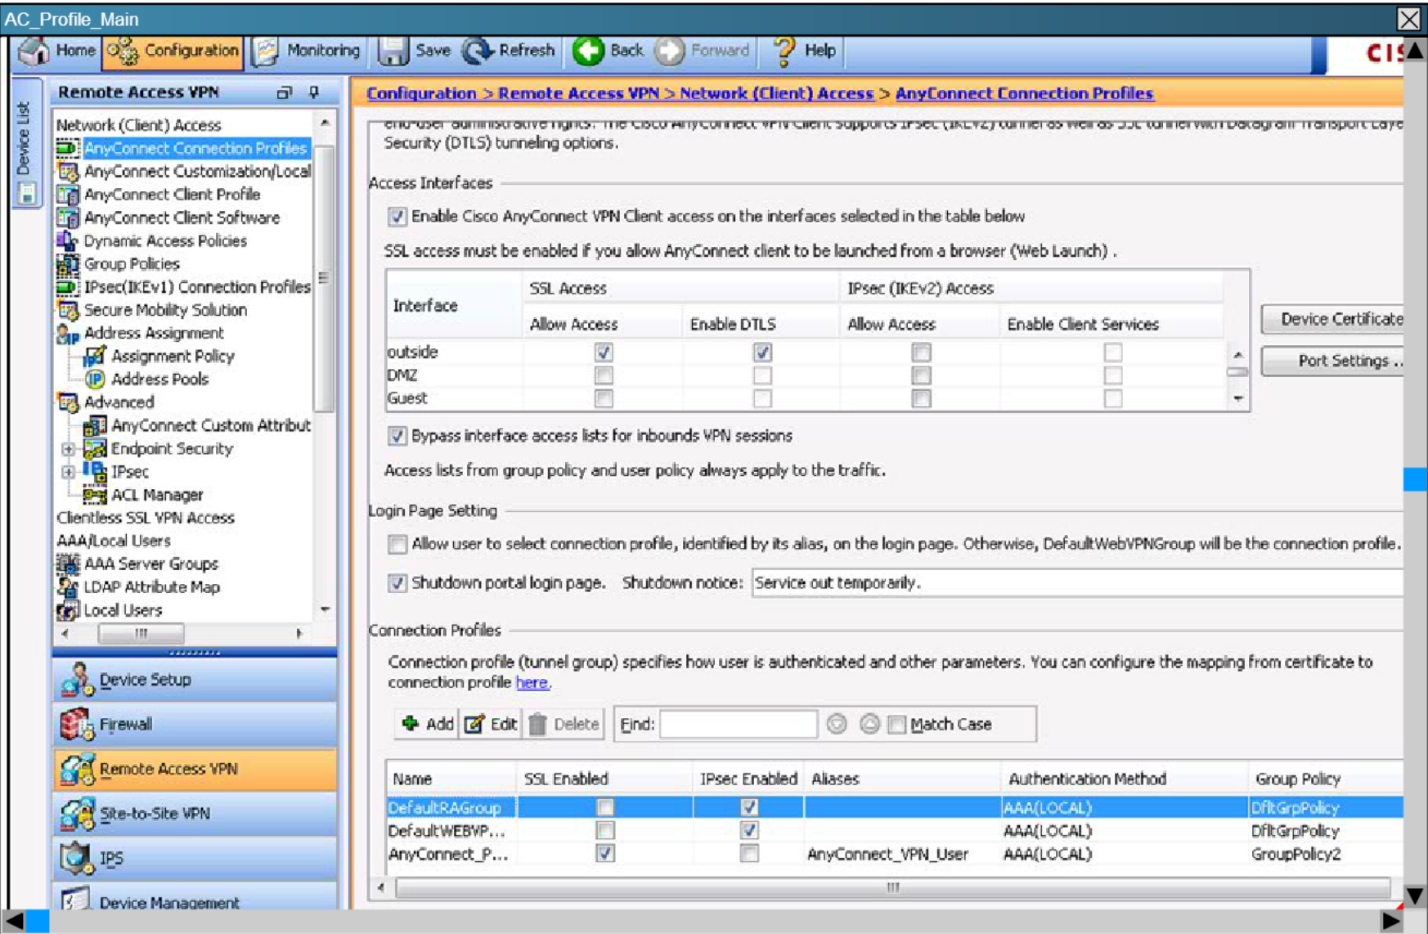Viewport: 1428px width, 934px height.
Task: Enable Match Case for find
Action: (897, 725)
